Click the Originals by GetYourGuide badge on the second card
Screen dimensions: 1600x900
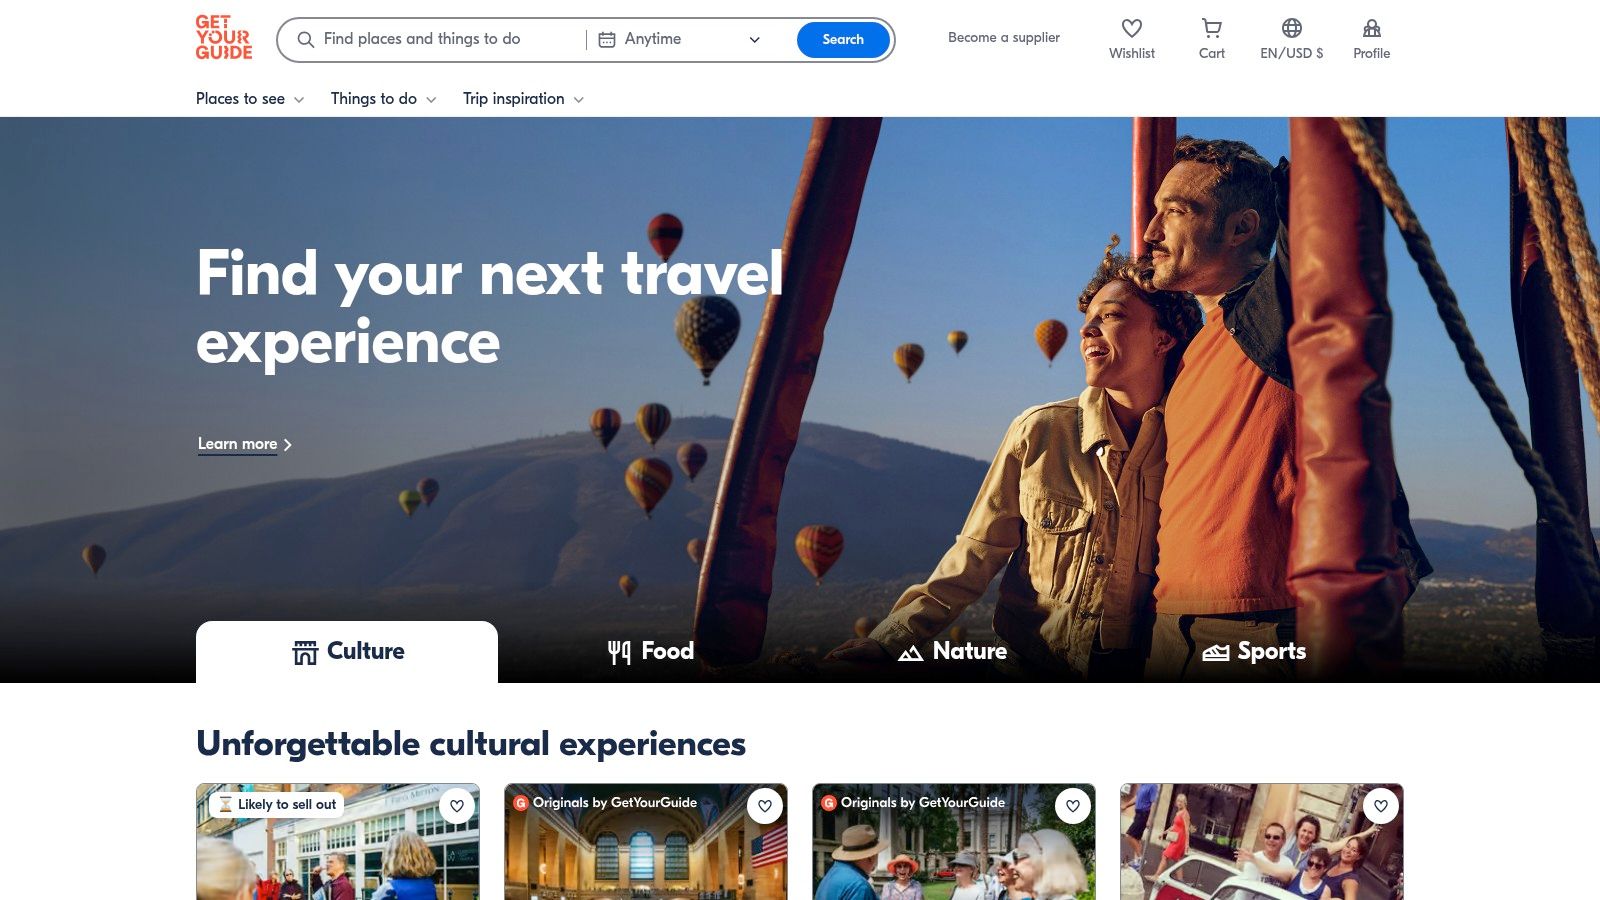coord(606,802)
